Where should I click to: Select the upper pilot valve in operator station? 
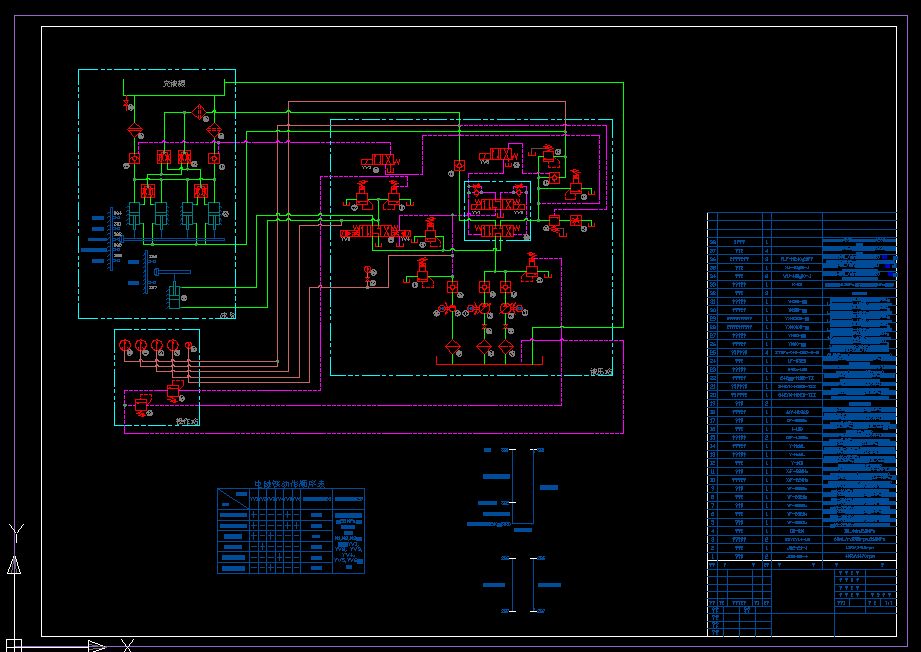click(x=174, y=390)
